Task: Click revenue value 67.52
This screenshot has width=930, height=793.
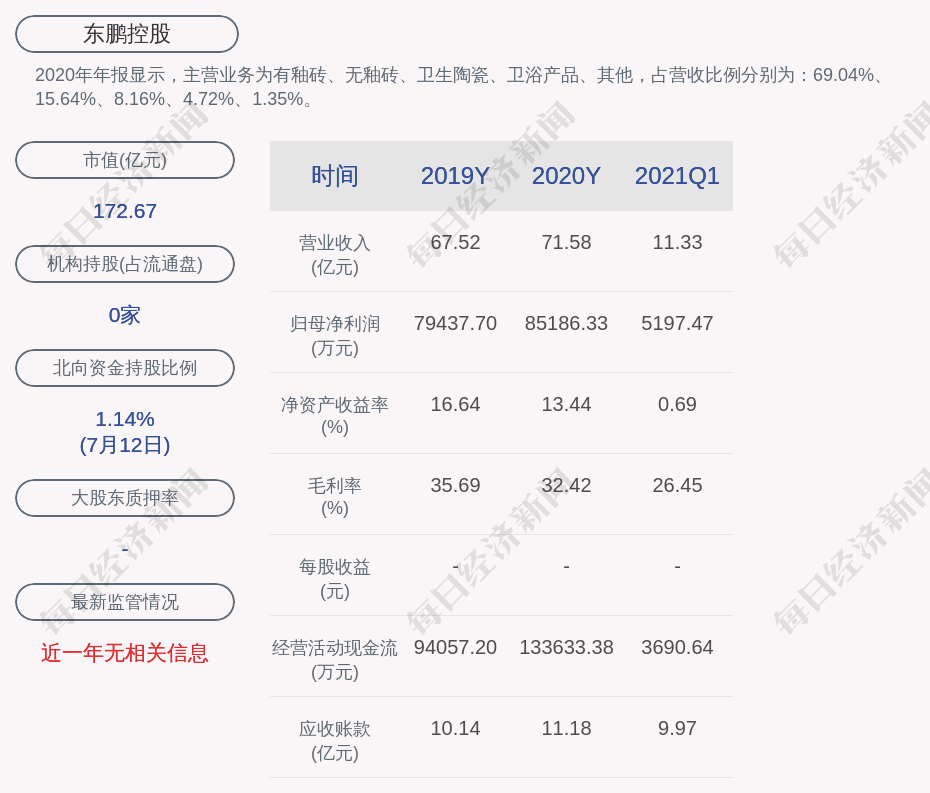Action: pos(455,243)
